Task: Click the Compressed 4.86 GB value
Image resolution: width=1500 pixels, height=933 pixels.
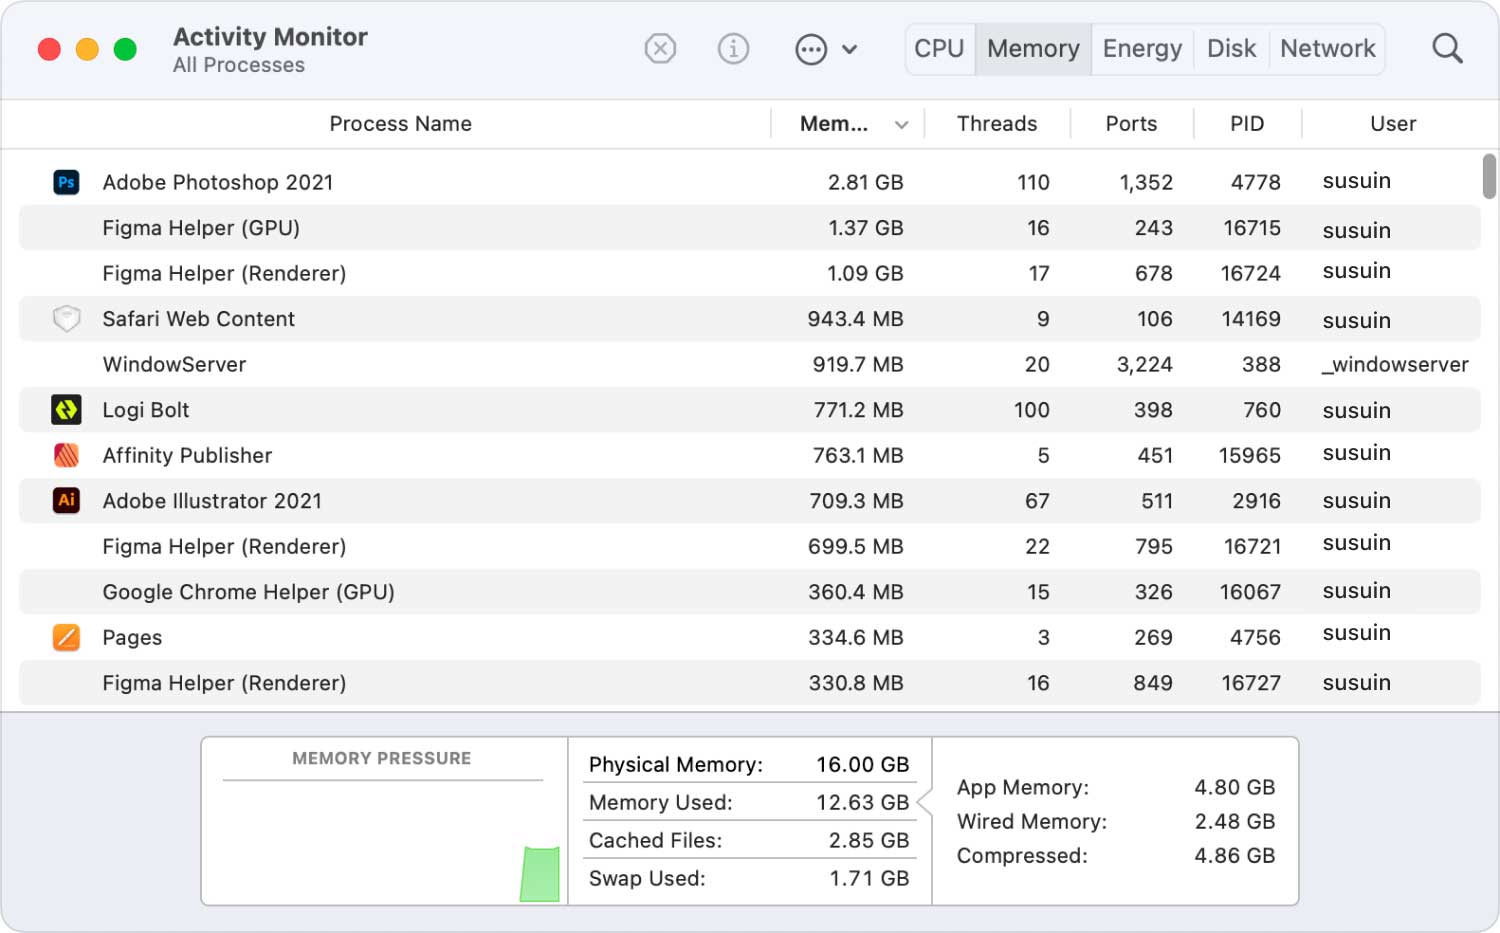Action: (1234, 856)
